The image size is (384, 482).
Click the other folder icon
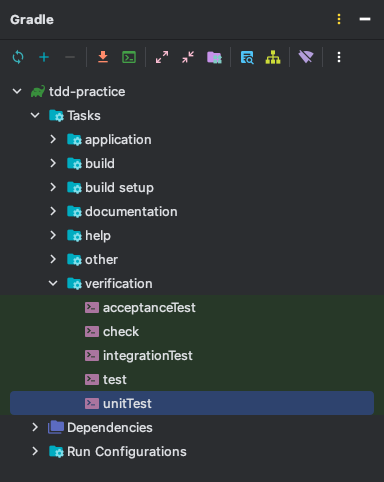pos(74,260)
